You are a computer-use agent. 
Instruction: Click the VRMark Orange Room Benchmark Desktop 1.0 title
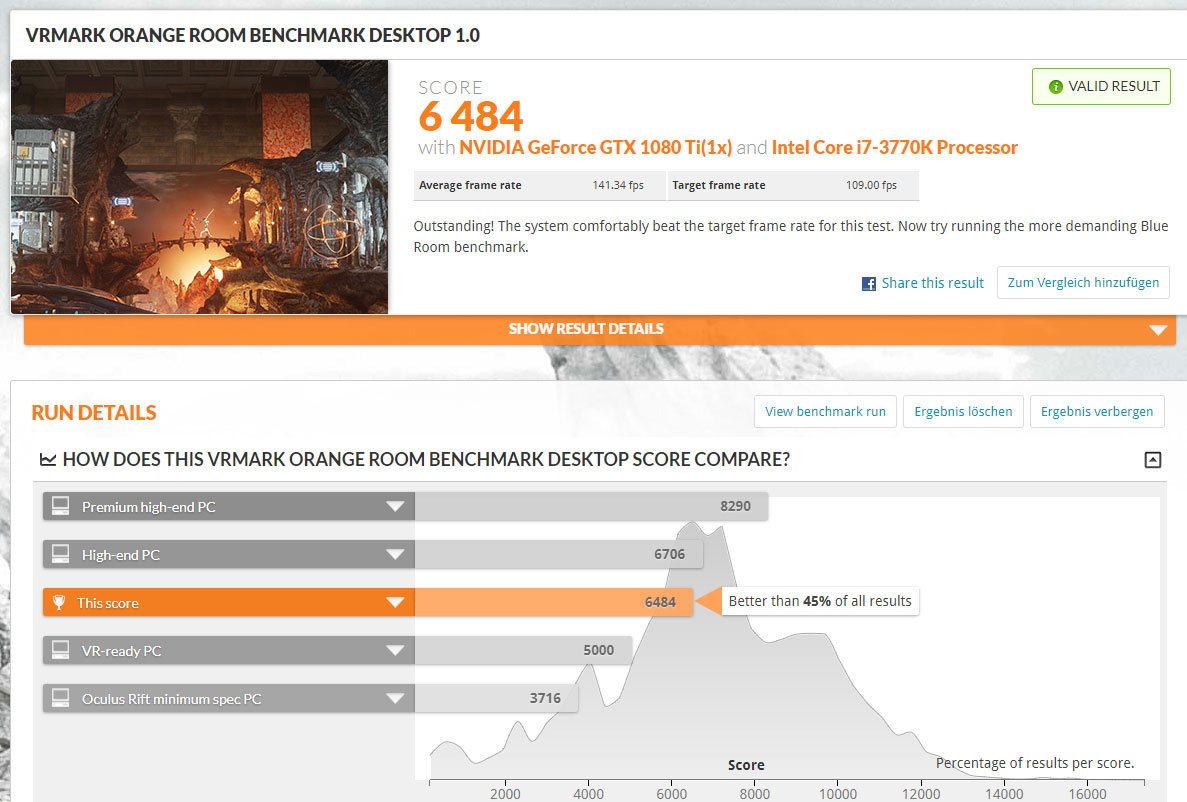point(253,36)
